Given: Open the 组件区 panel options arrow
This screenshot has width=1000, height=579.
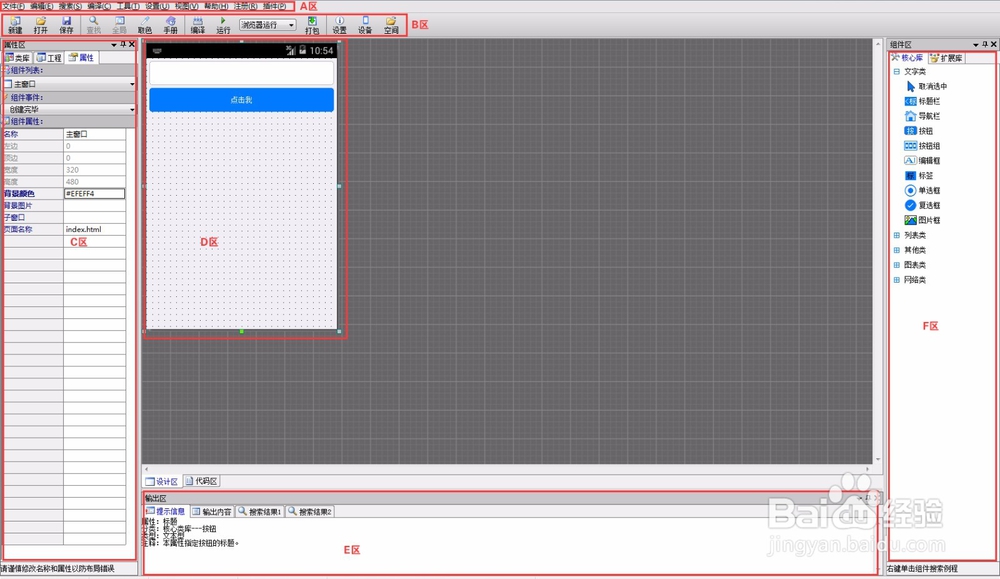Looking at the screenshot, I should pos(976,45).
